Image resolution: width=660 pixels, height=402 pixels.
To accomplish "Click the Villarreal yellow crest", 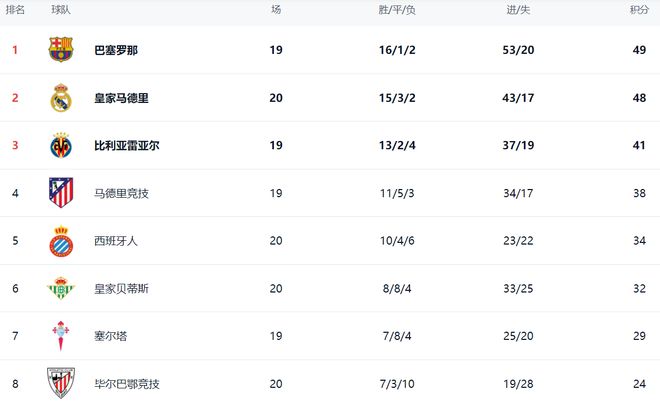I will [x=61, y=146].
